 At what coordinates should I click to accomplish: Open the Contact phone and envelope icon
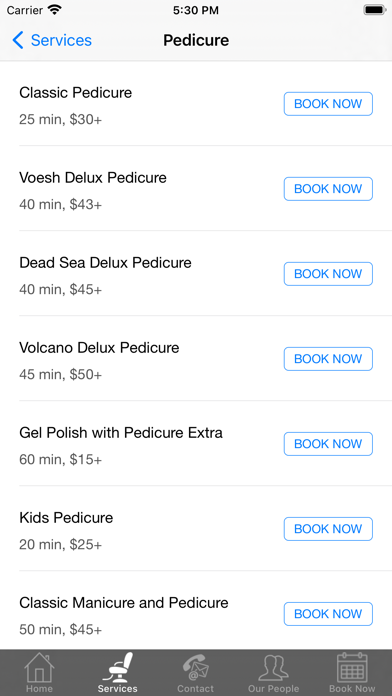pyautogui.click(x=195, y=667)
